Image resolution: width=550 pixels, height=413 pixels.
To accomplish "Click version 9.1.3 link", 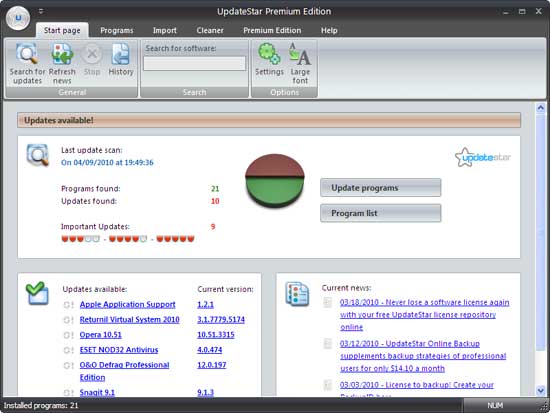I will [205, 392].
